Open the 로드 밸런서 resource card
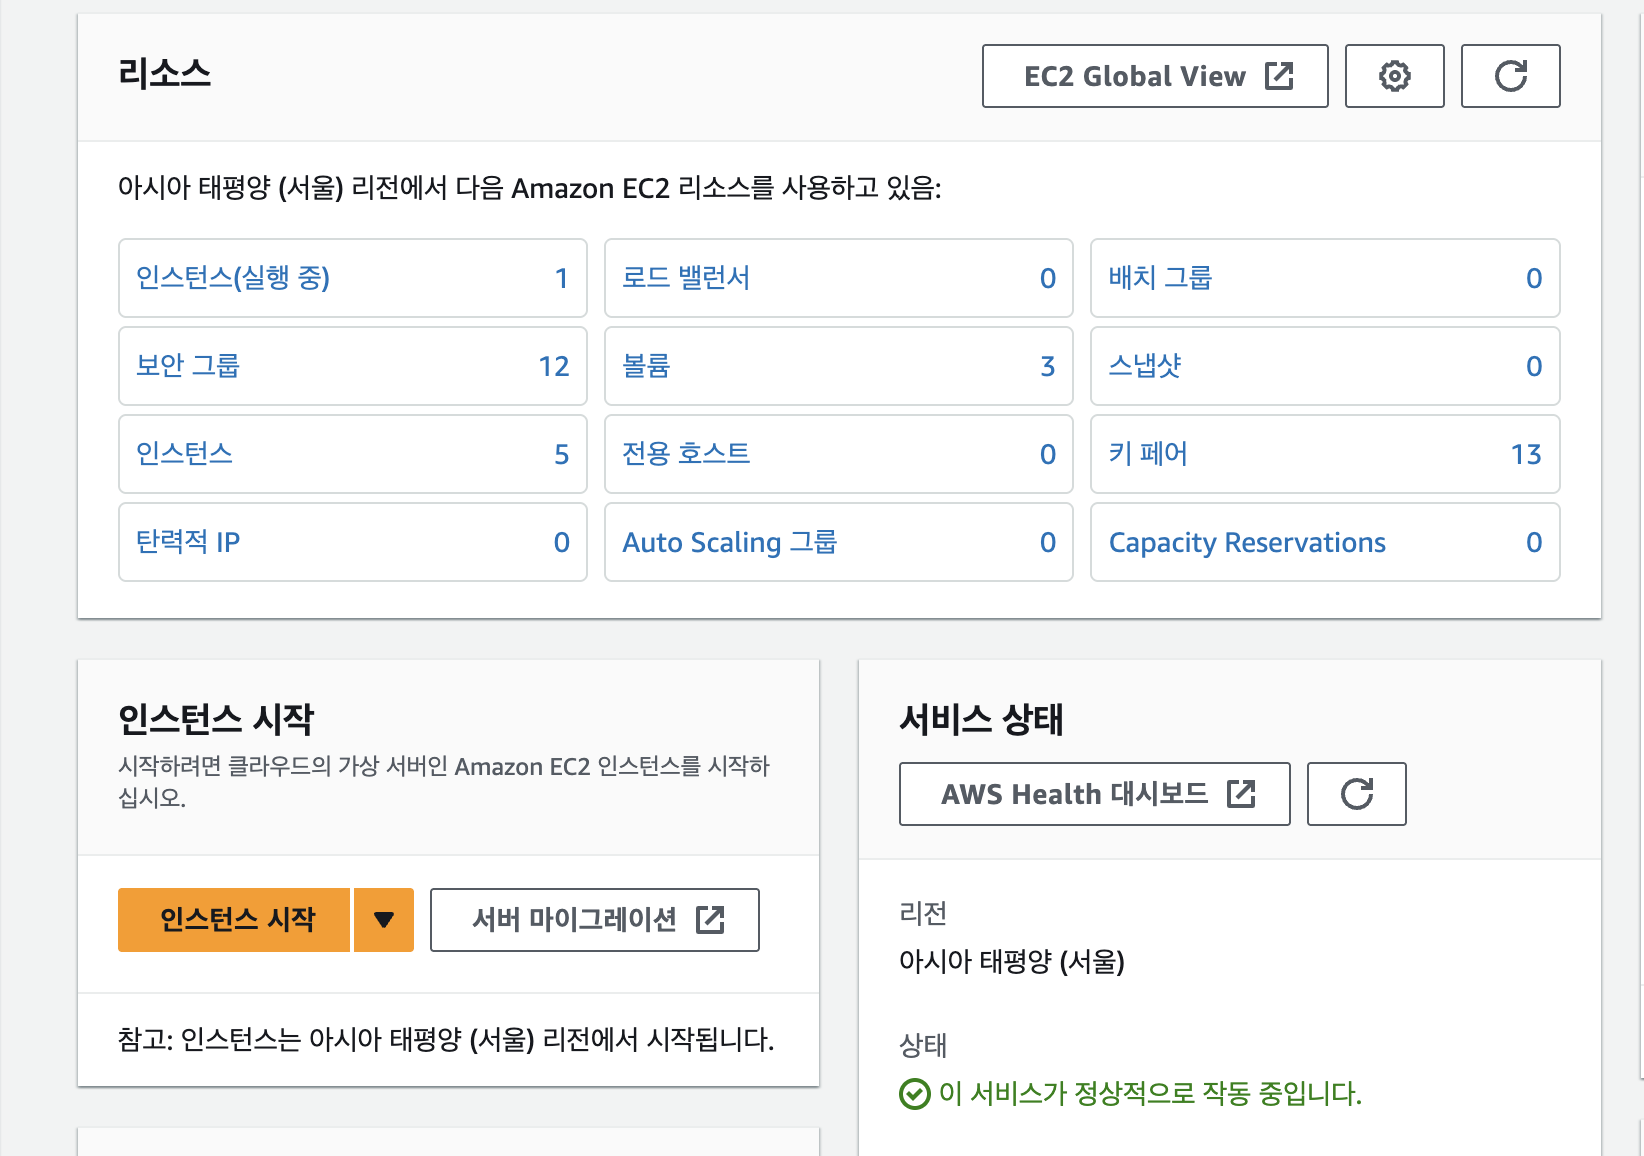The width and height of the screenshot is (1644, 1156). pyautogui.click(x=839, y=278)
